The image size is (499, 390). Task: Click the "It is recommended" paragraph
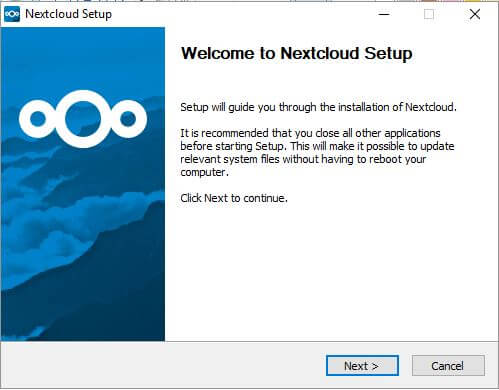(317, 153)
